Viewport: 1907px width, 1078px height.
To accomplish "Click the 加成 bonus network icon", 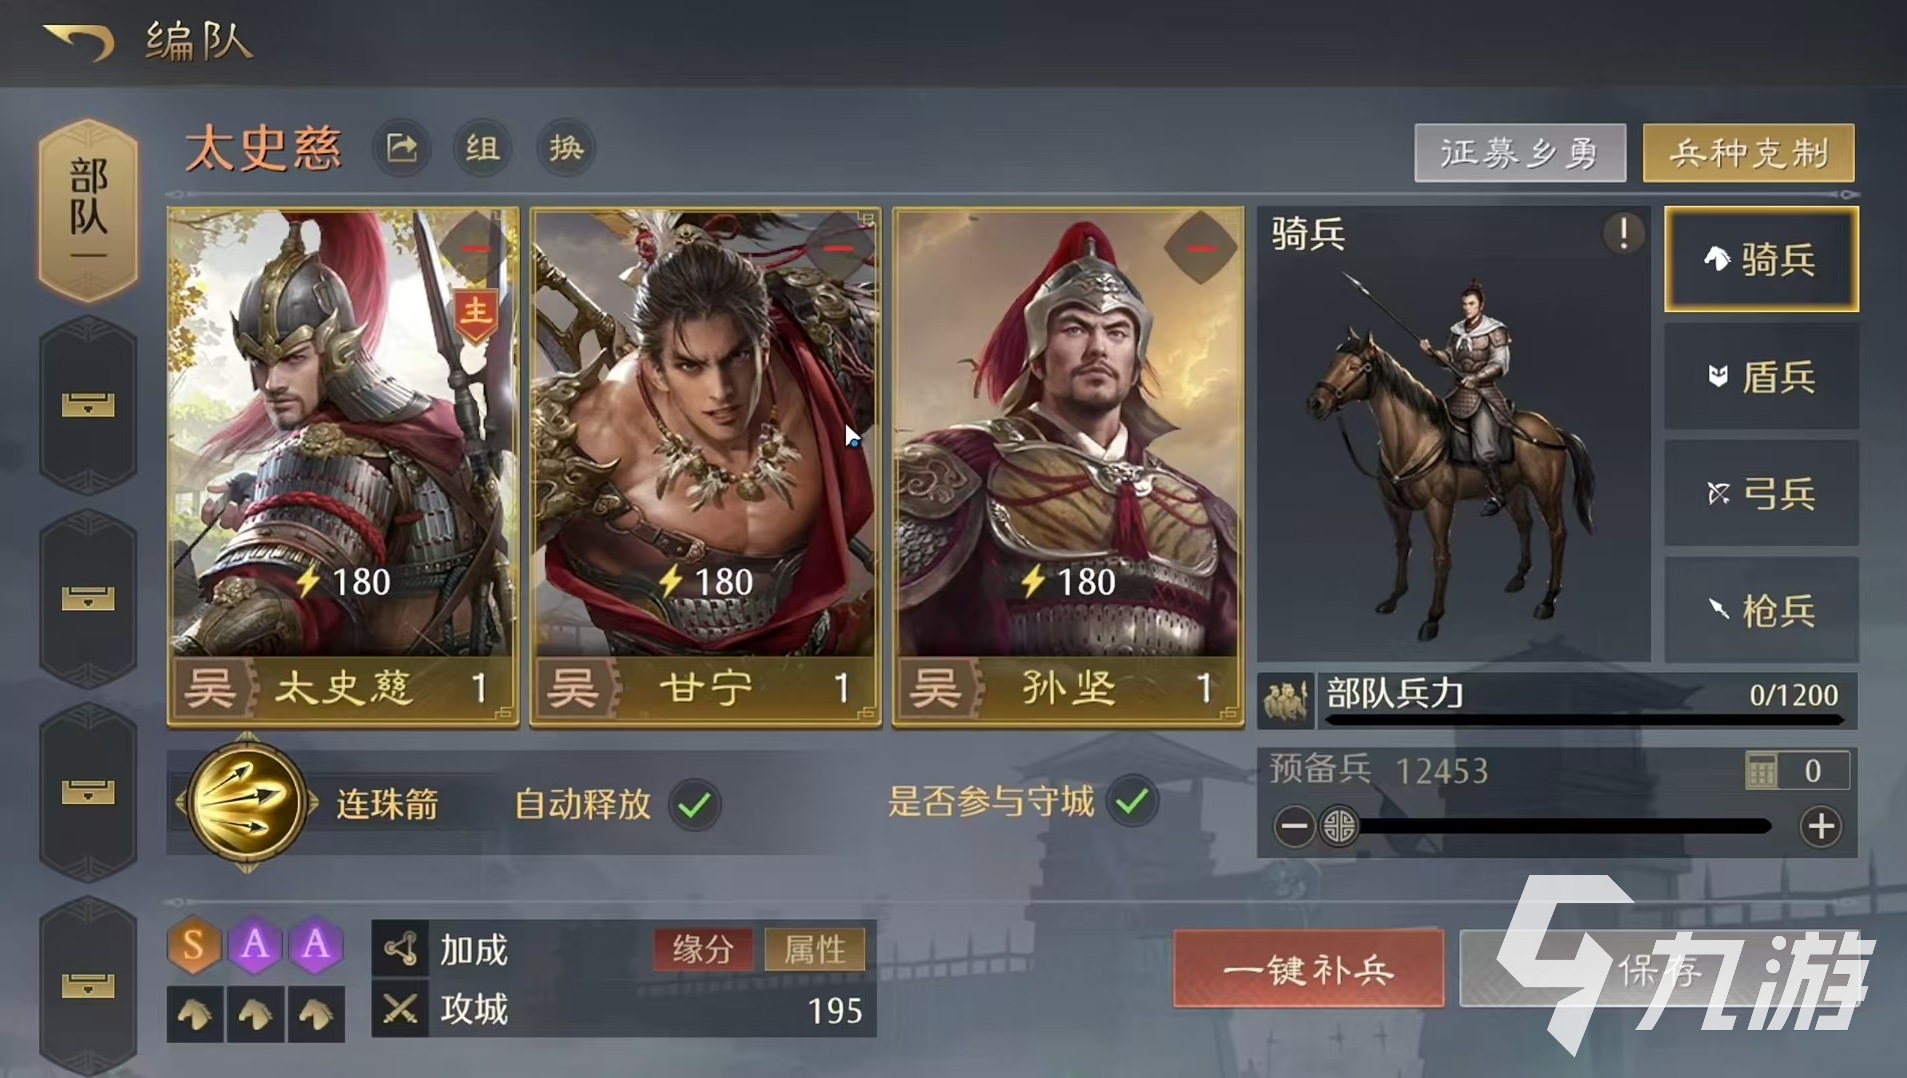I will coord(400,949).
